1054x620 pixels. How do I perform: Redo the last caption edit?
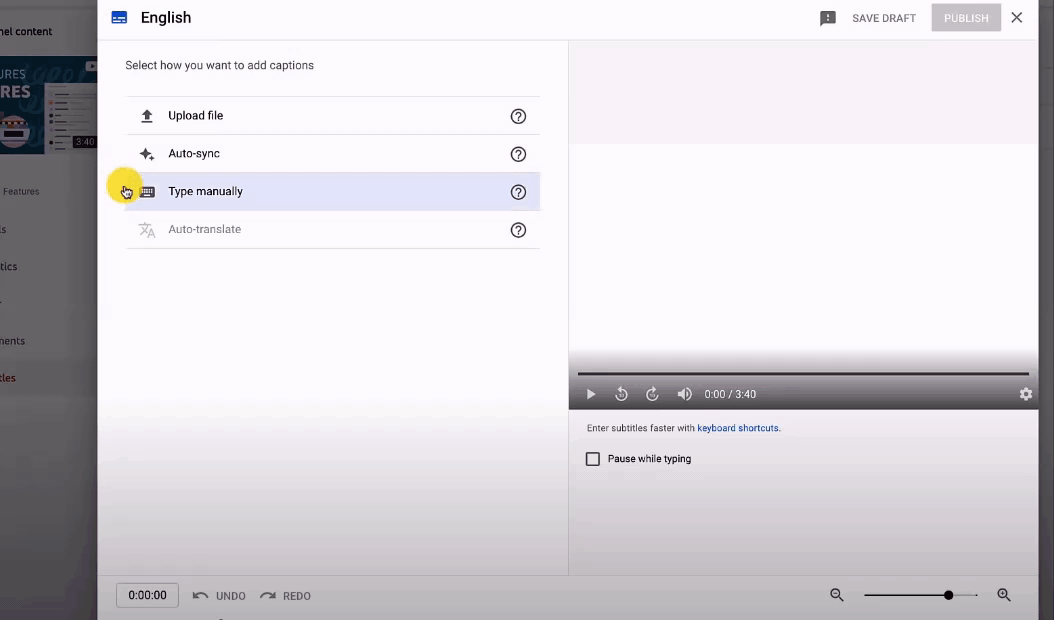(x=286, y=596)
